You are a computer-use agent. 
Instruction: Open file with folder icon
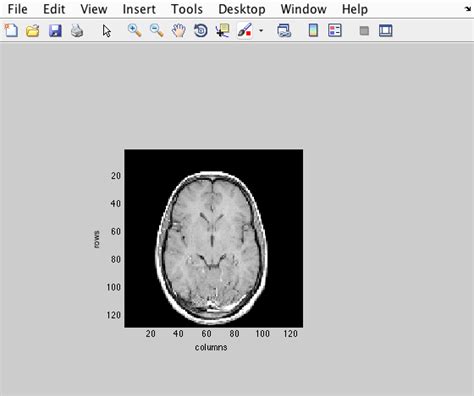[x=33, y=31]
